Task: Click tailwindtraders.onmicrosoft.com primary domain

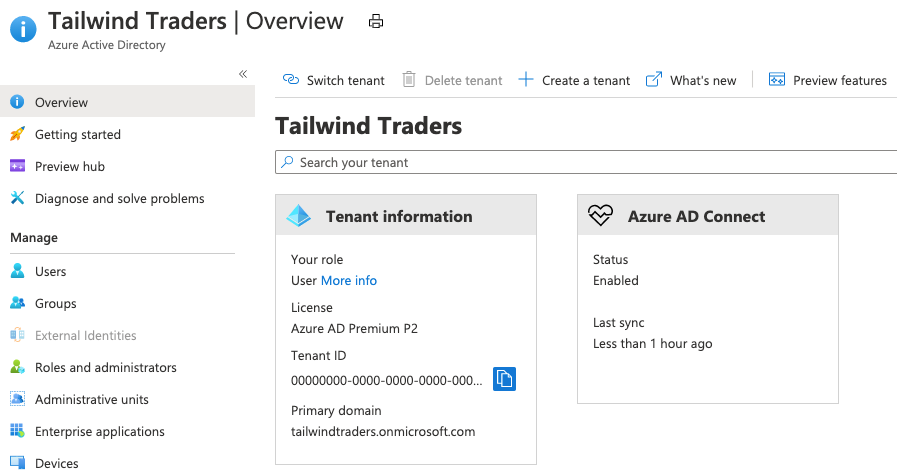Action: pyautogui.click(x=383, y=432)
